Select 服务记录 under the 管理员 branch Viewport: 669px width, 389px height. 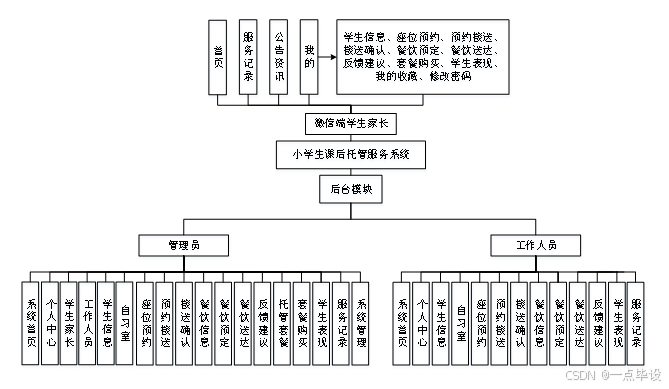coord(340,323)
